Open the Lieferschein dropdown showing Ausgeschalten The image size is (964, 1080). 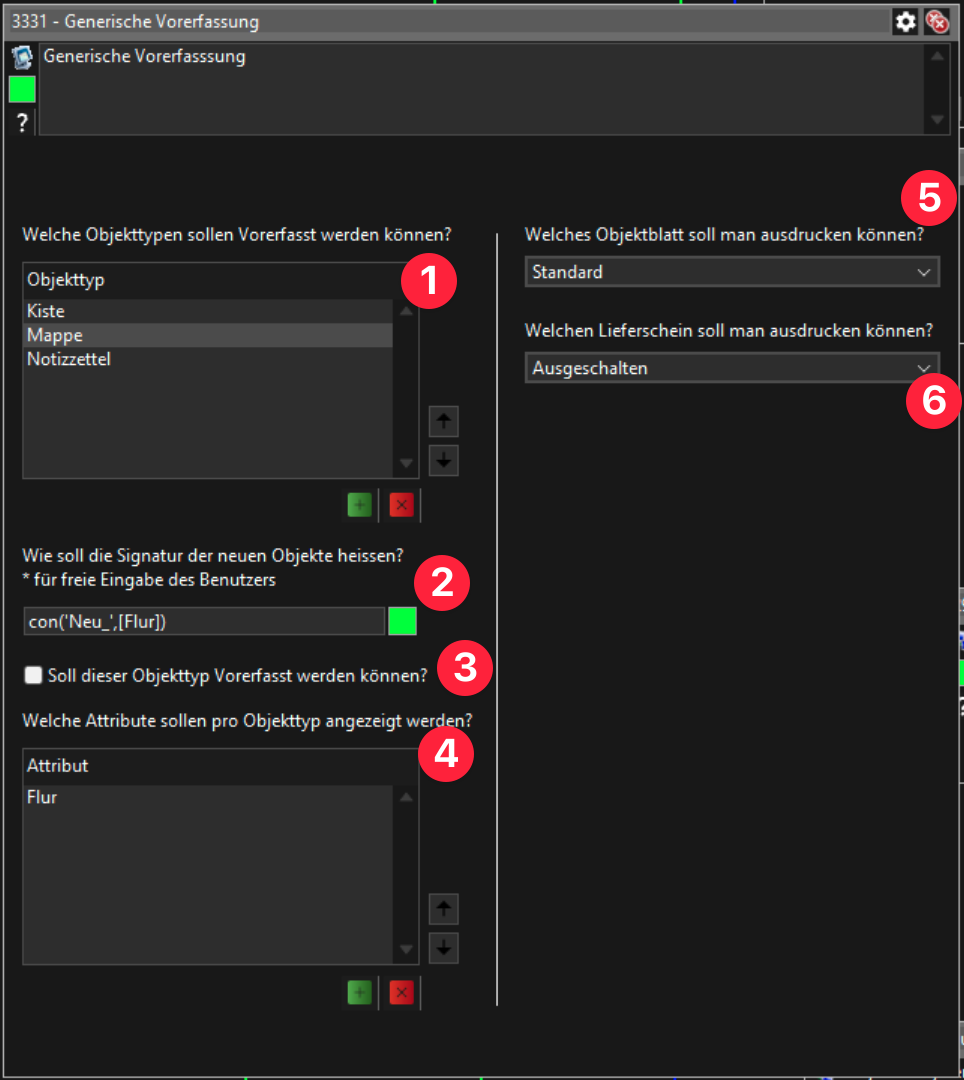point(731,368)
